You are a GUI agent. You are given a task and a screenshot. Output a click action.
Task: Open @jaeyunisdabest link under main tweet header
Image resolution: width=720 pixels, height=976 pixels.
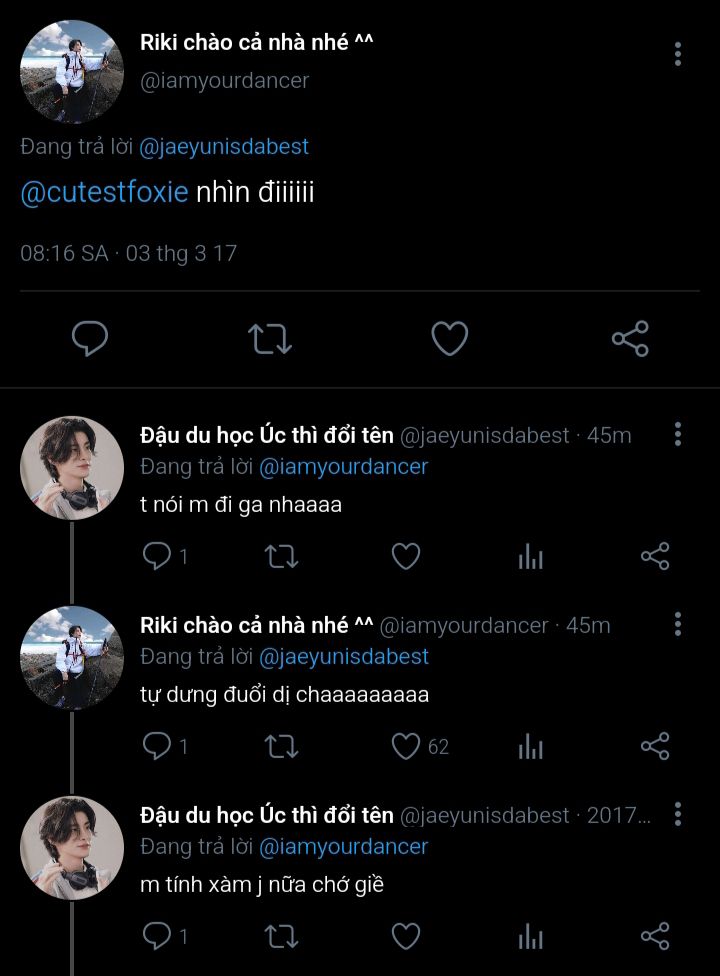click(x=223, y=147)
